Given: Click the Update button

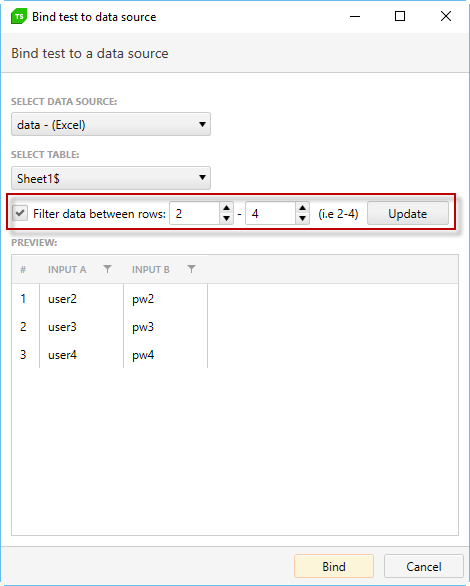Looking at the screenshot, I should (x=408, y=213).
